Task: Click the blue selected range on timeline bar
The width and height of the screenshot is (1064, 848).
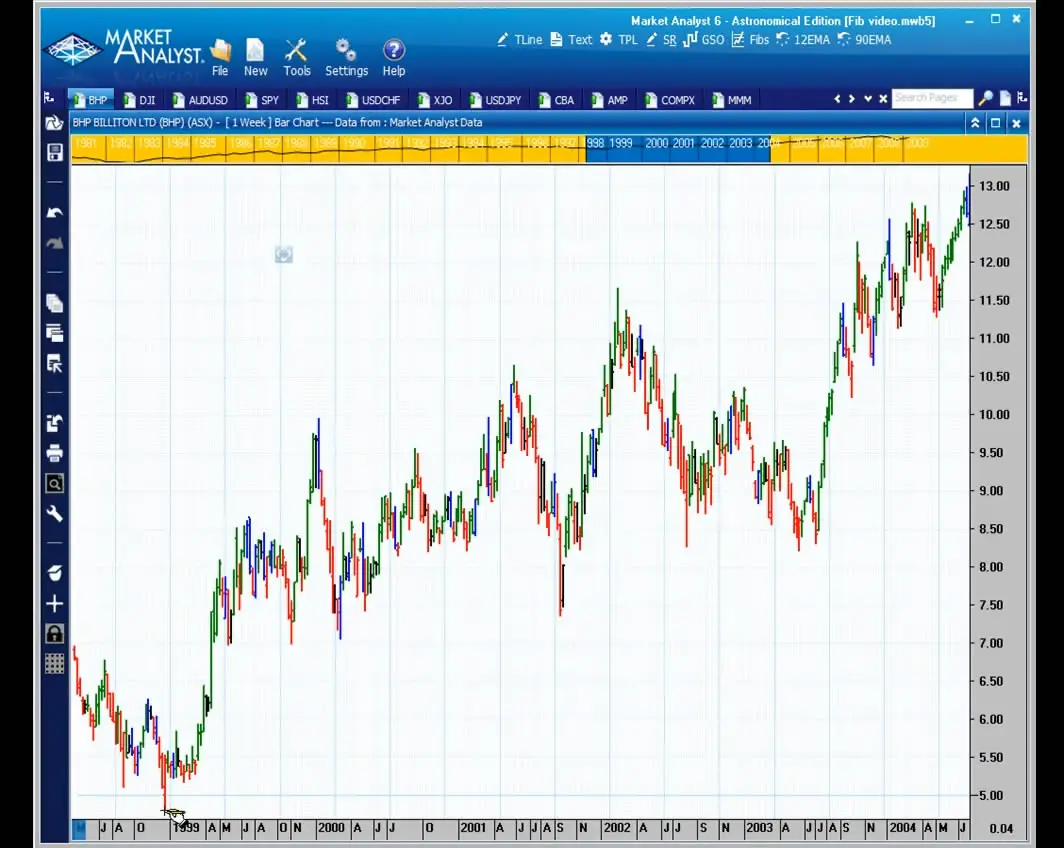Action: click(678, 149)
